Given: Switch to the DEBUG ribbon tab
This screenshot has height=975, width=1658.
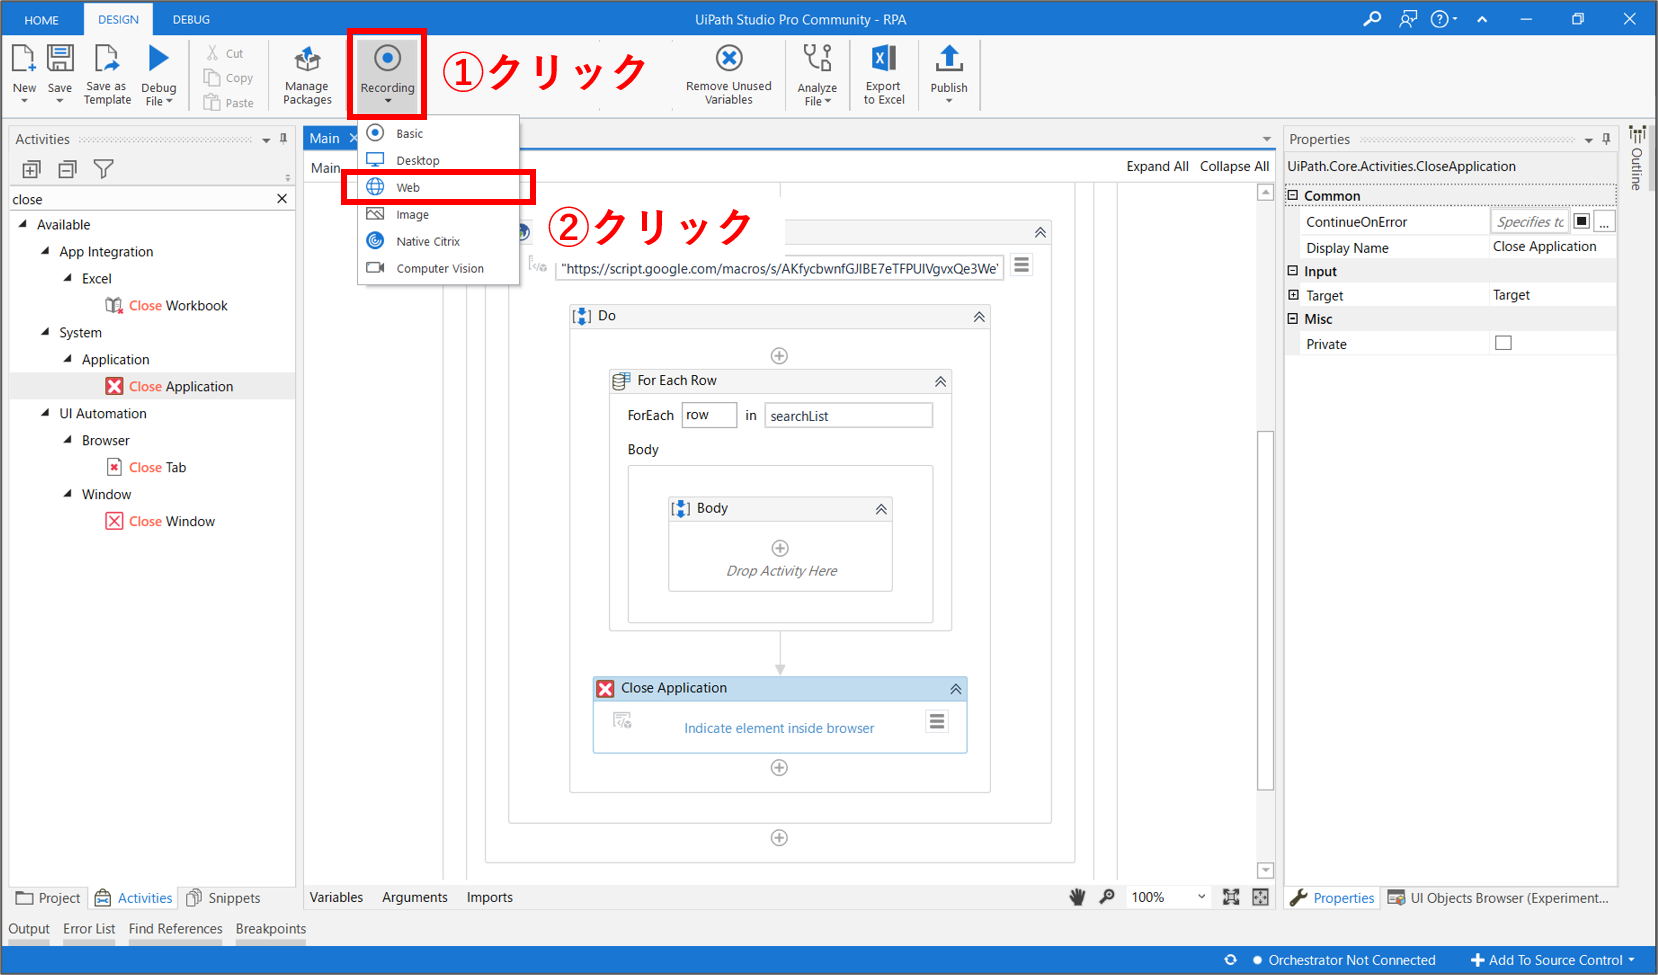Looking at the screenshot, I should [191, 19].
